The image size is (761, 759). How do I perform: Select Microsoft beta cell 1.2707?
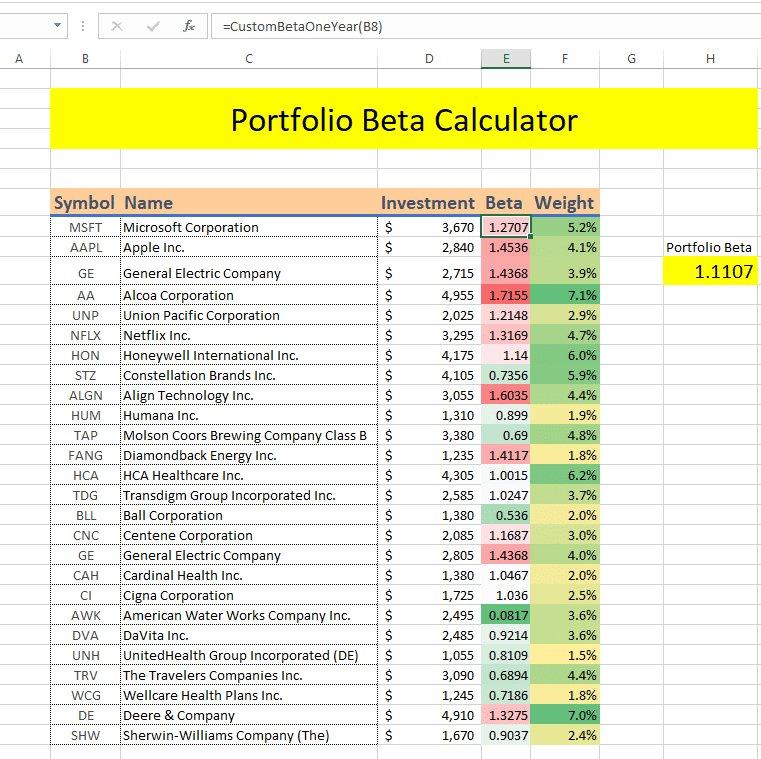tap(507, 227)
